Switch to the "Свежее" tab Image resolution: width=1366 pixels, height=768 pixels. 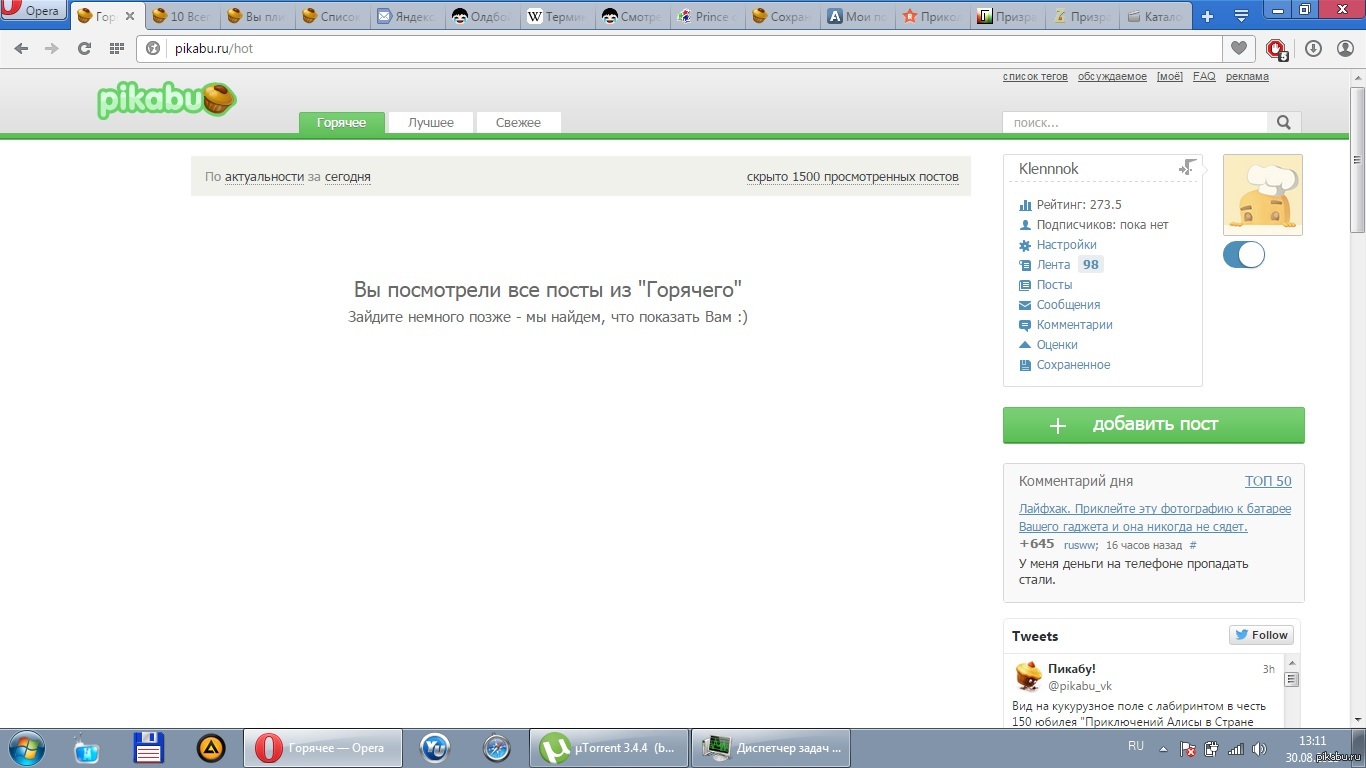[518, 122]
